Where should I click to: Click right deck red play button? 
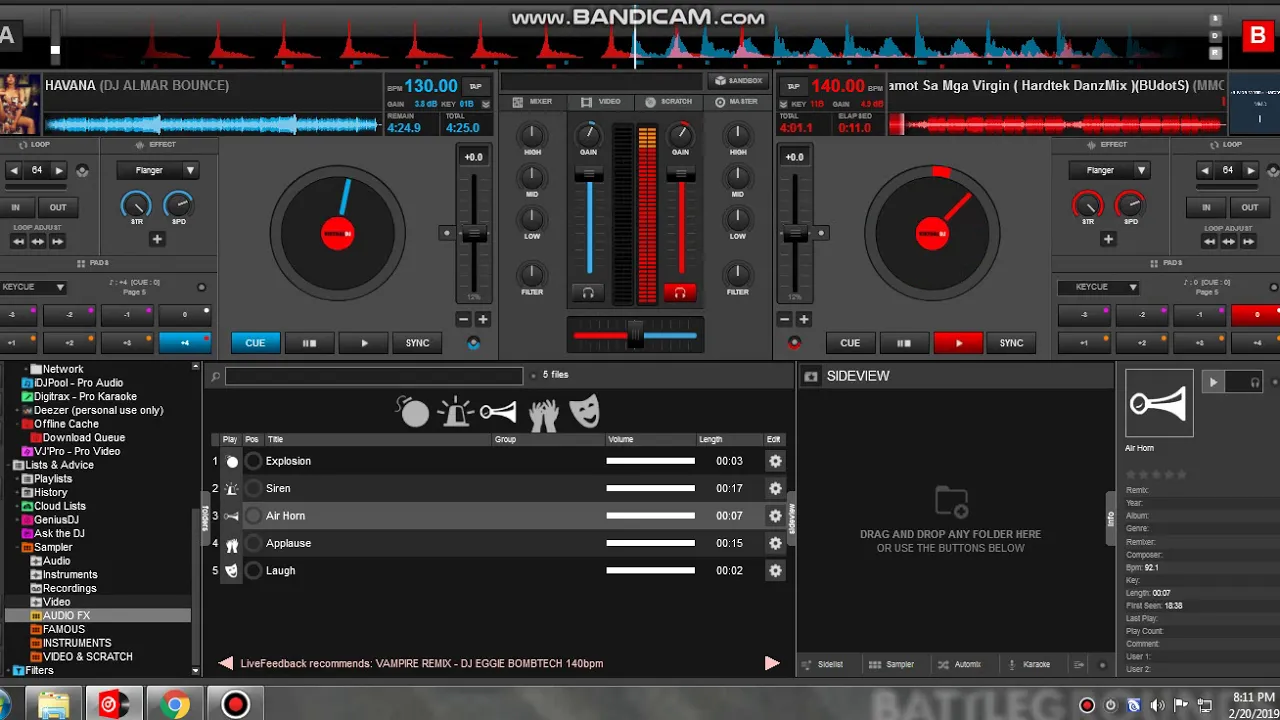pos(958,343)
